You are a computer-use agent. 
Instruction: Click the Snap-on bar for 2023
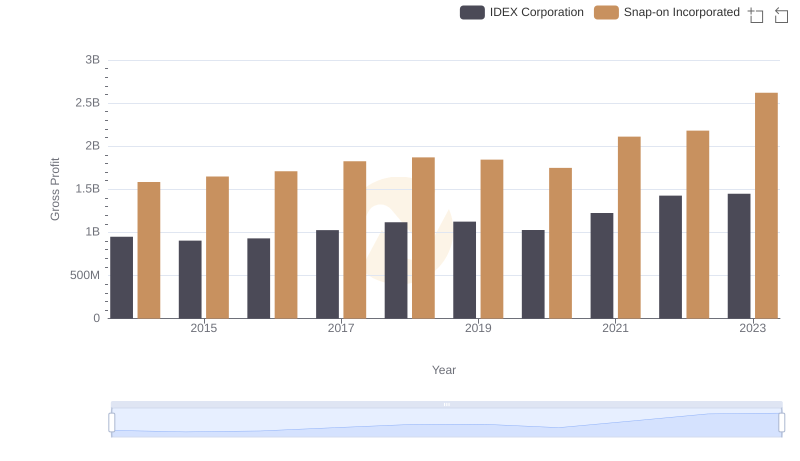click(766, 206)
